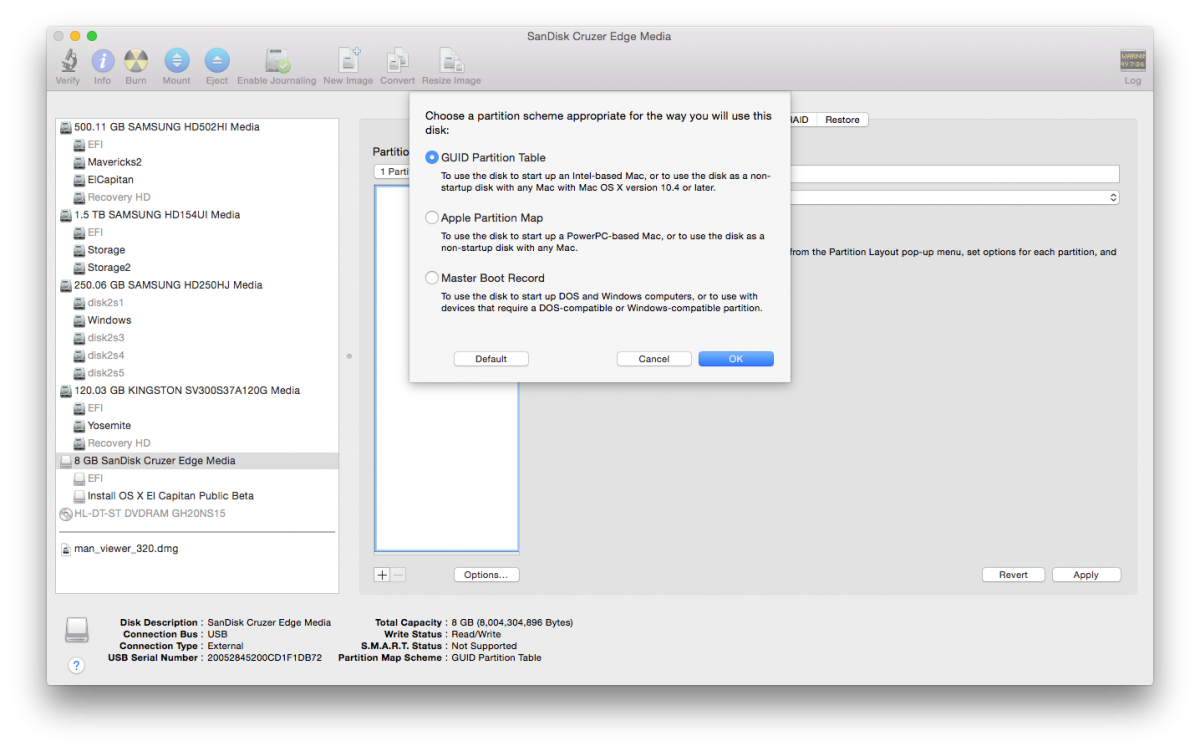
Task: Open the Options... button below partition layout
Action: (x=487, y=575)
